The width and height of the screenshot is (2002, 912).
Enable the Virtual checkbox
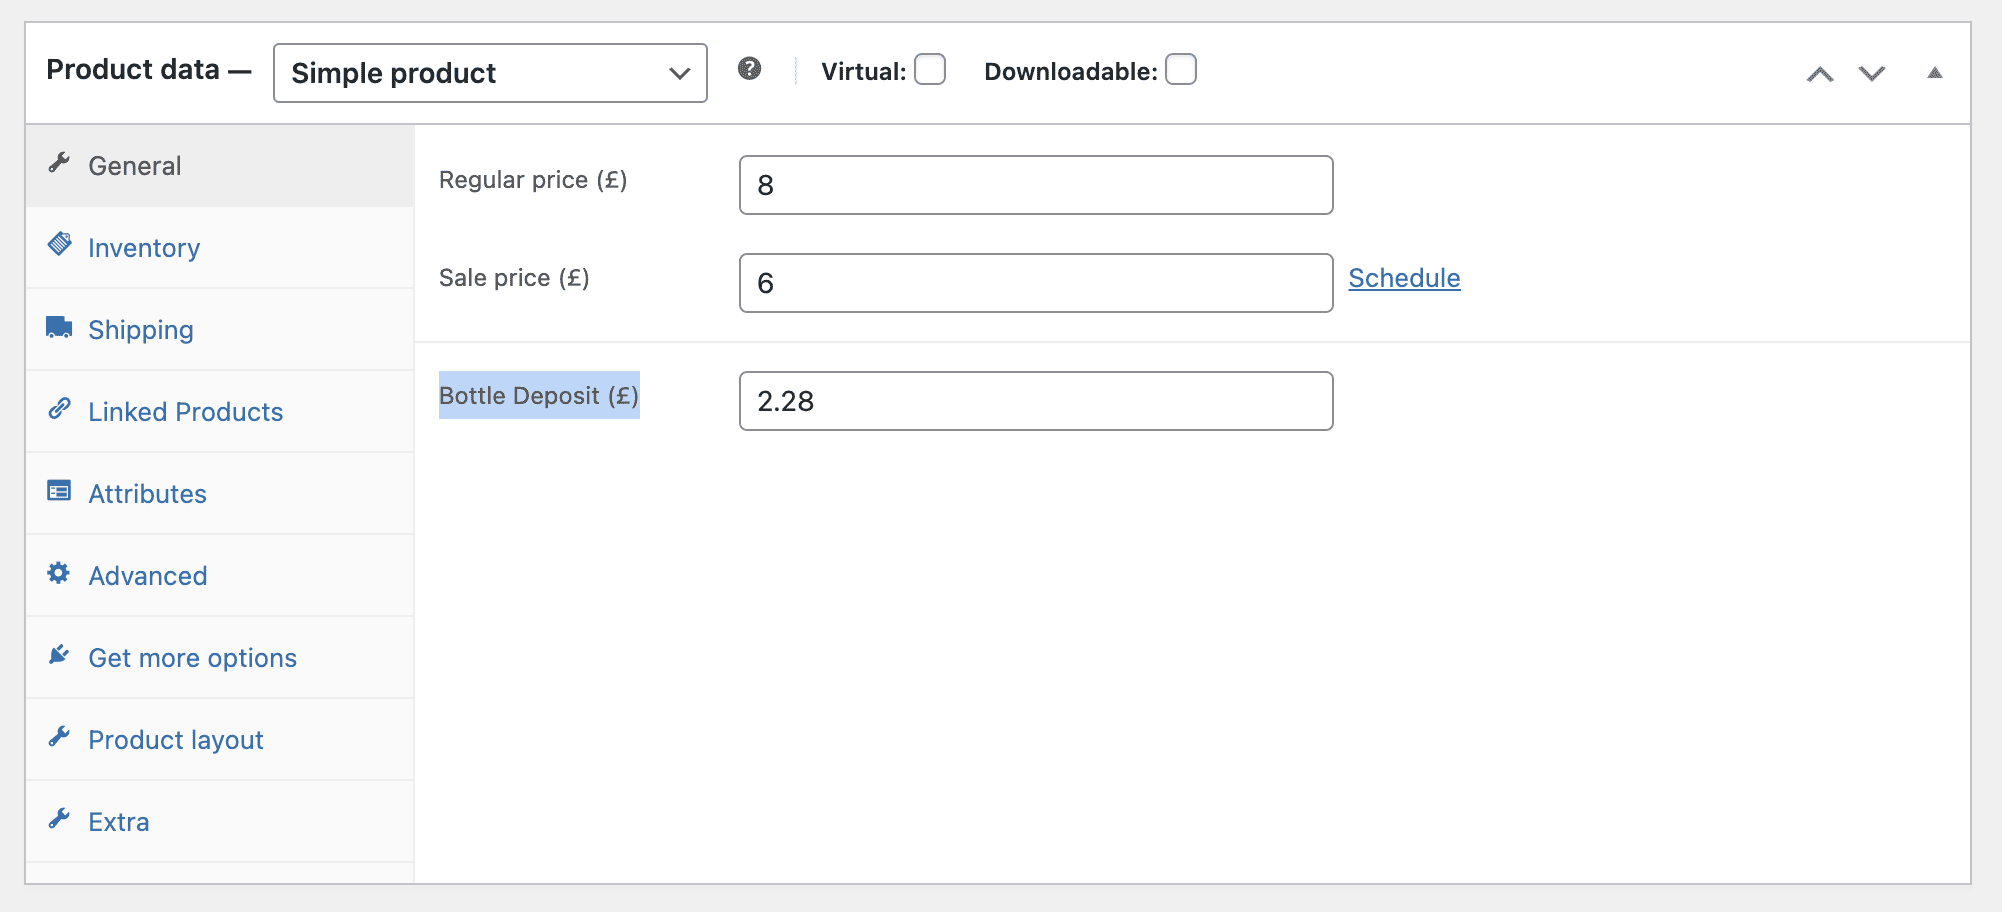tap(929, 70)
